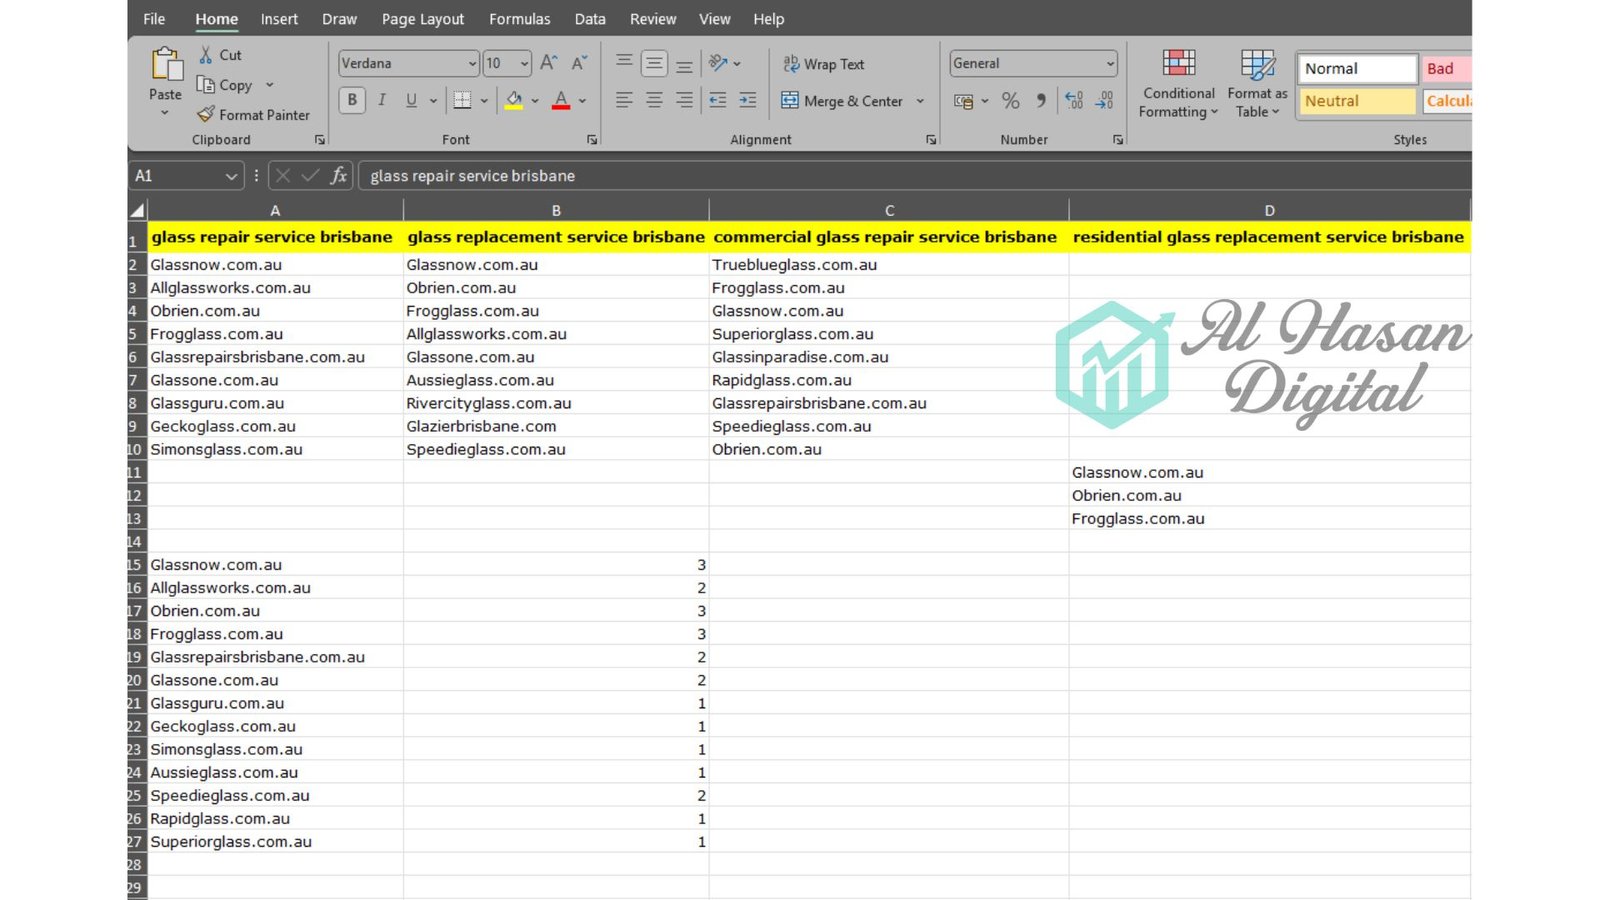Toggle Italic formatting
Viewport: 1600px width, 900px height.
(382, 100)
